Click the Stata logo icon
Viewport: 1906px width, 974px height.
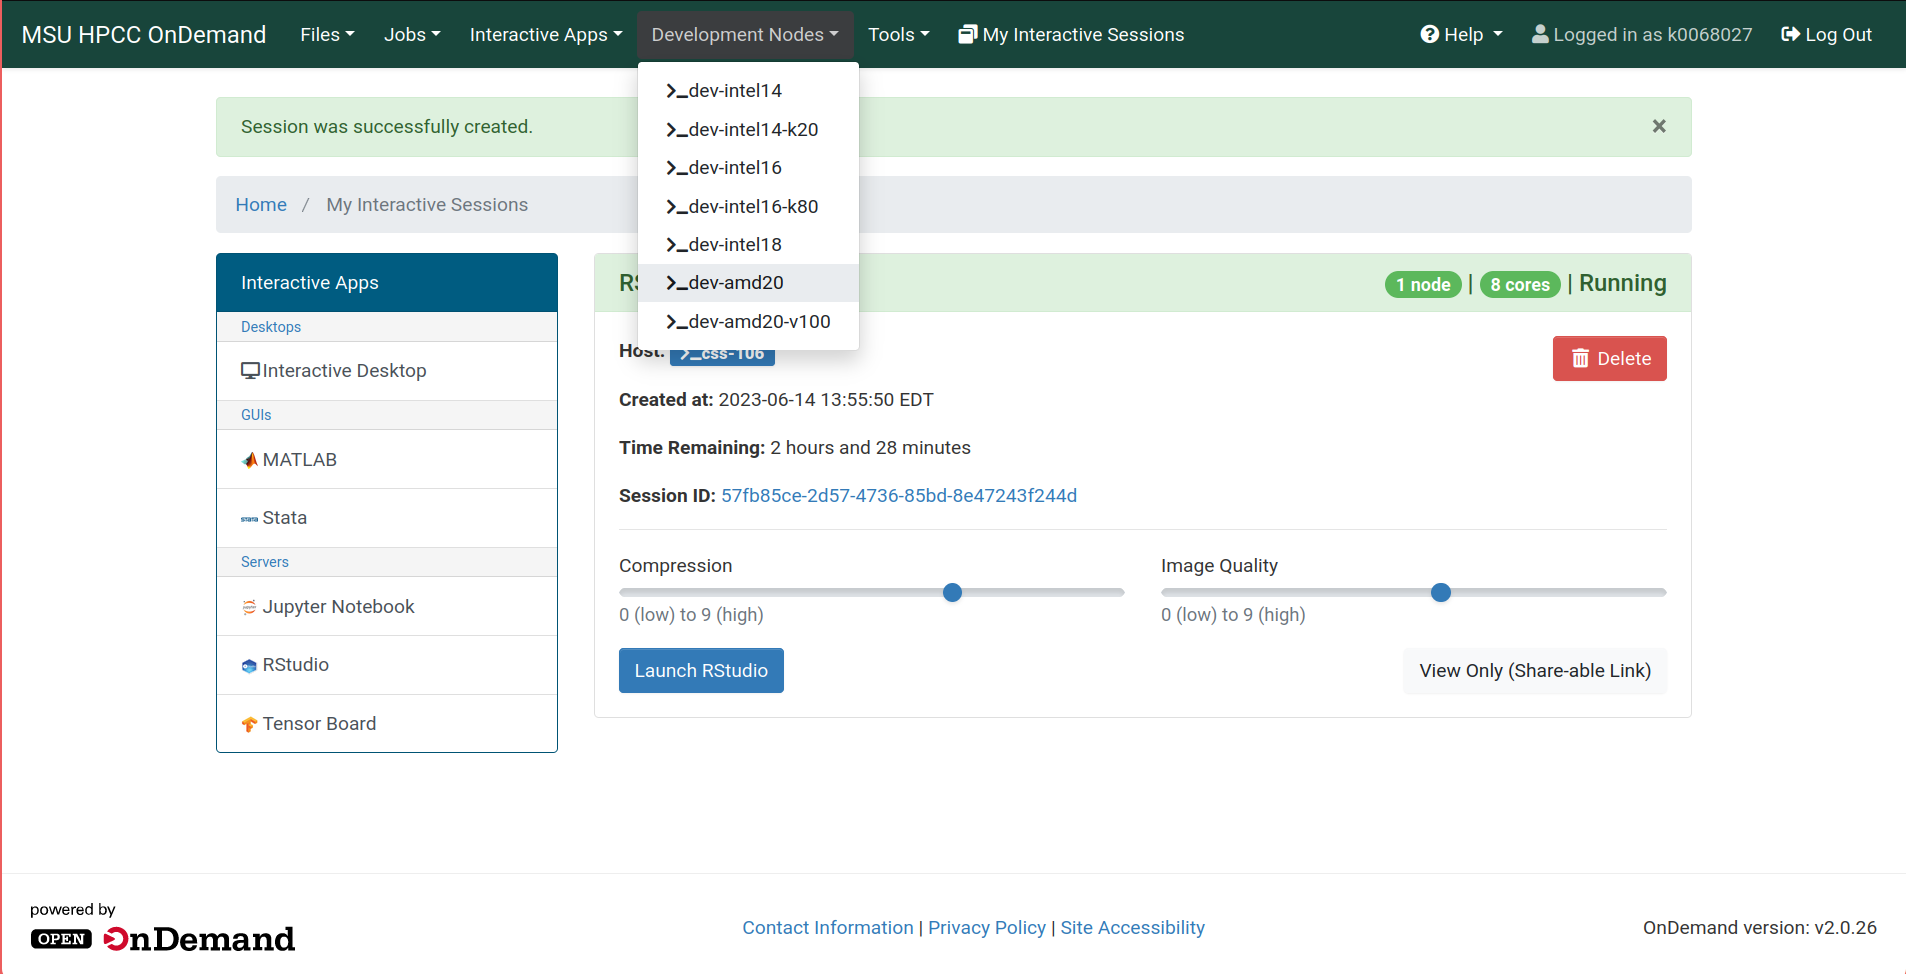coord(250,519)
